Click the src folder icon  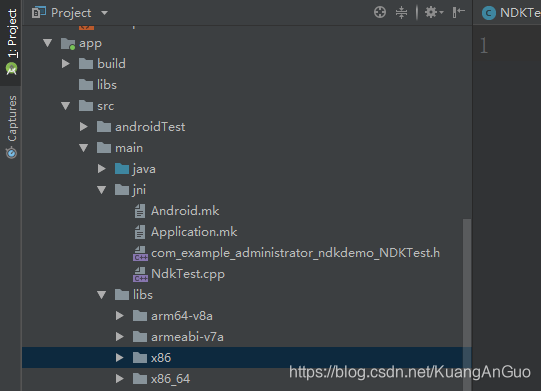[x=86, y=106]
